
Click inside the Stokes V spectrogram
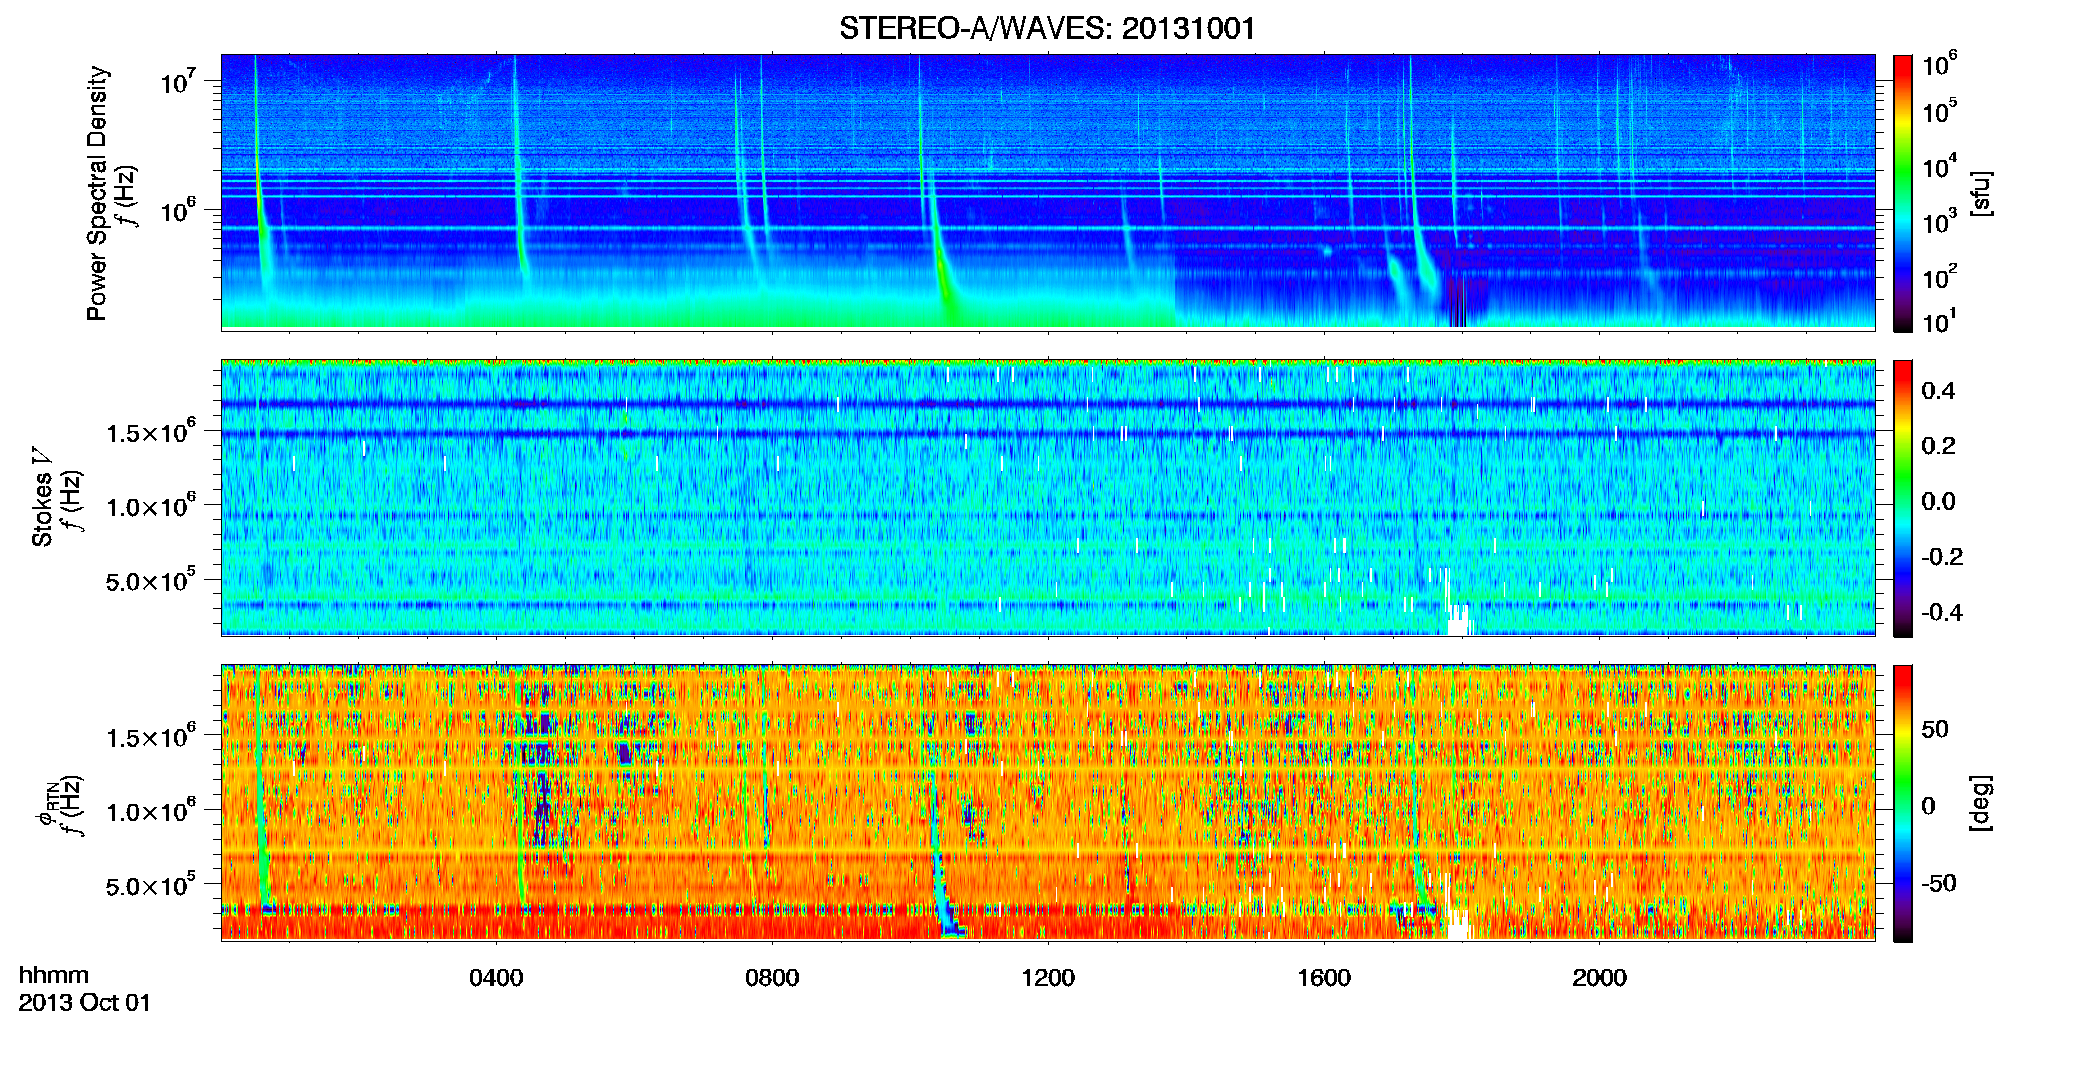[x=1048, y=498]
